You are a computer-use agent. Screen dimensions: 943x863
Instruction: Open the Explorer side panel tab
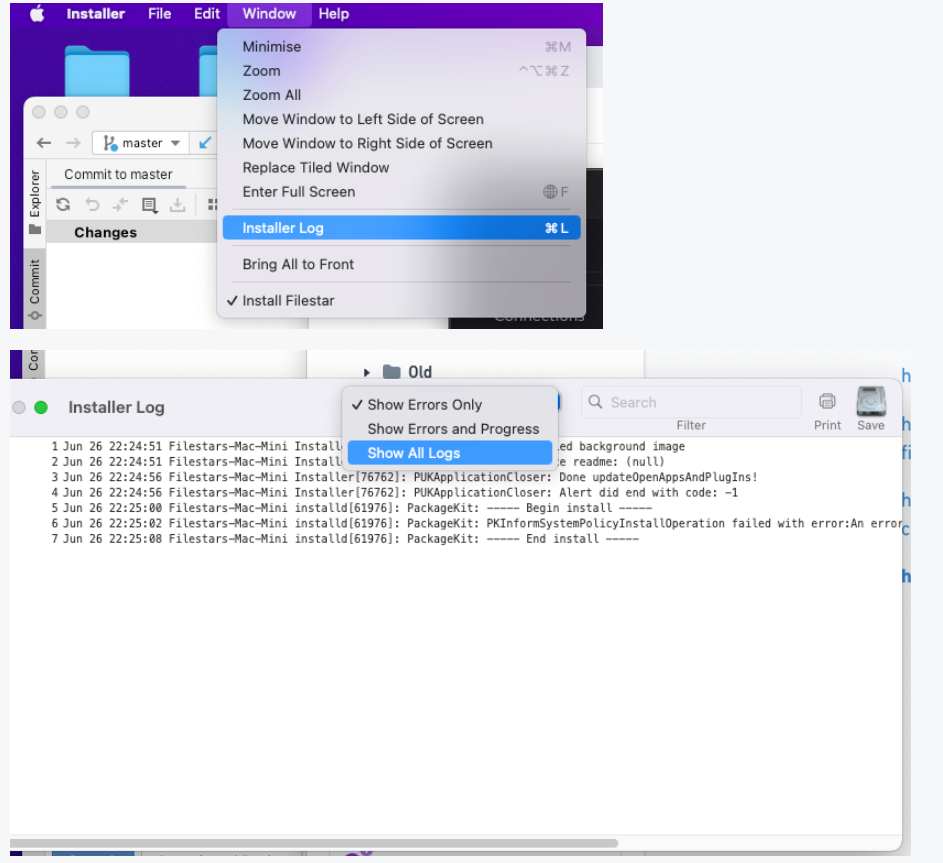click(35, 202)
